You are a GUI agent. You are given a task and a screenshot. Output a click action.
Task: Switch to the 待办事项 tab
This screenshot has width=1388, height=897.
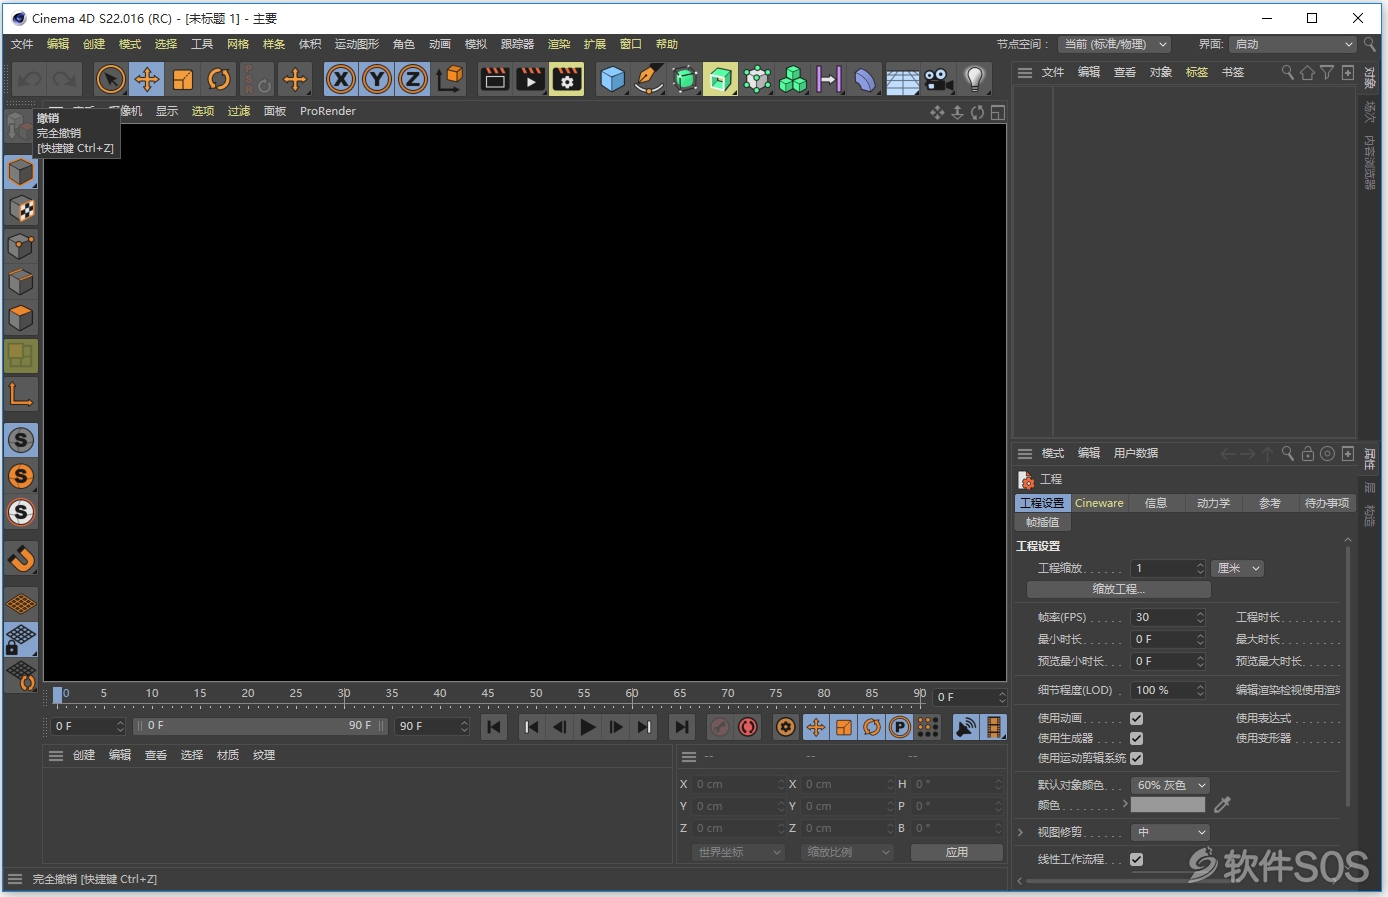(1327, 503)
